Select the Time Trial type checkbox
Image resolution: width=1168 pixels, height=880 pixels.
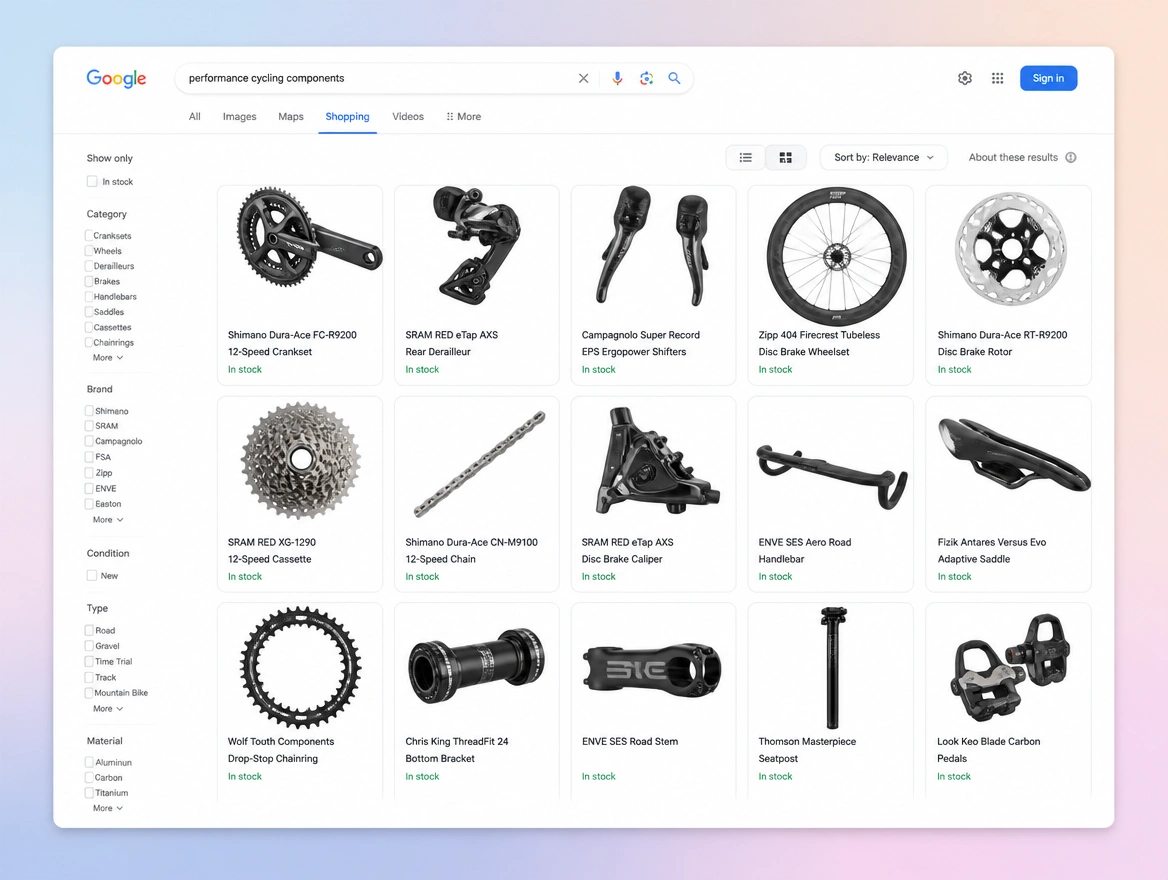pos(89,662)
